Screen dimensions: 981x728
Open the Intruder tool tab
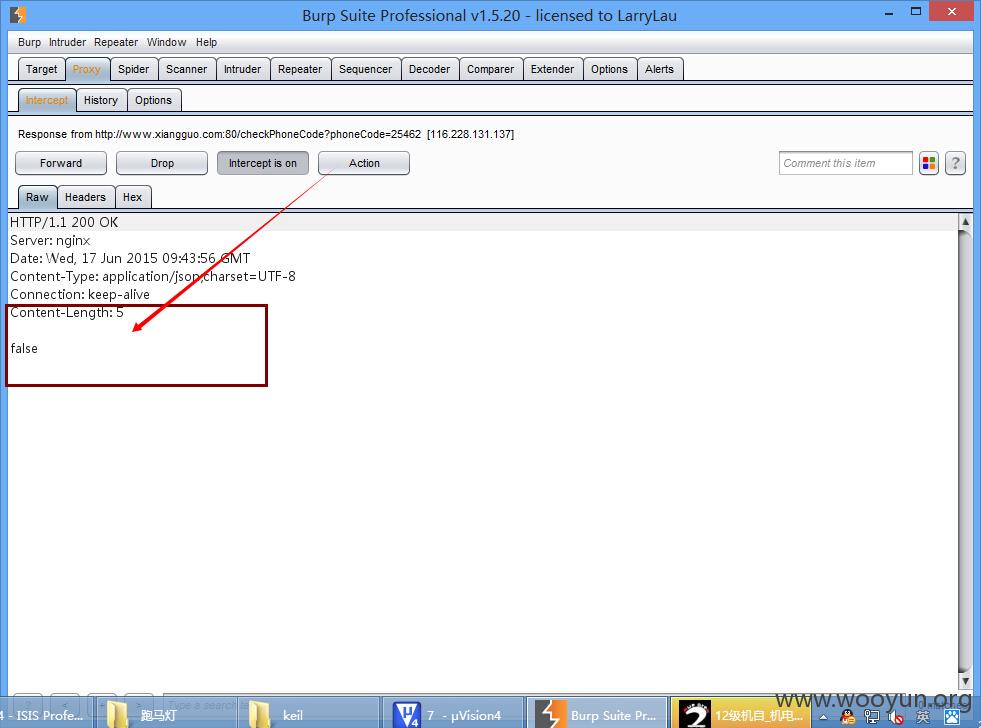tap(243, 69)
